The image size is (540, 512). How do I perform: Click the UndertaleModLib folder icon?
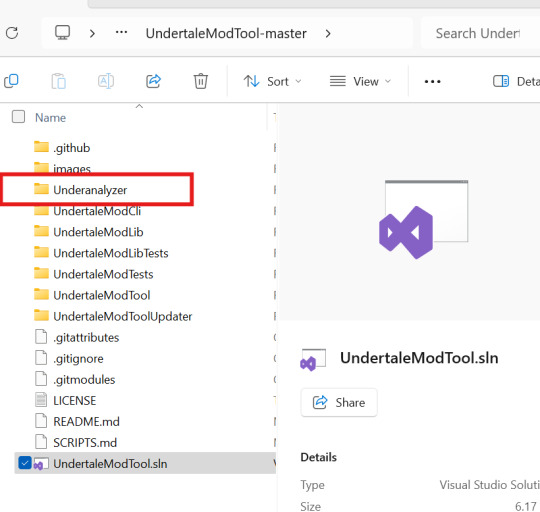(41, 231)
